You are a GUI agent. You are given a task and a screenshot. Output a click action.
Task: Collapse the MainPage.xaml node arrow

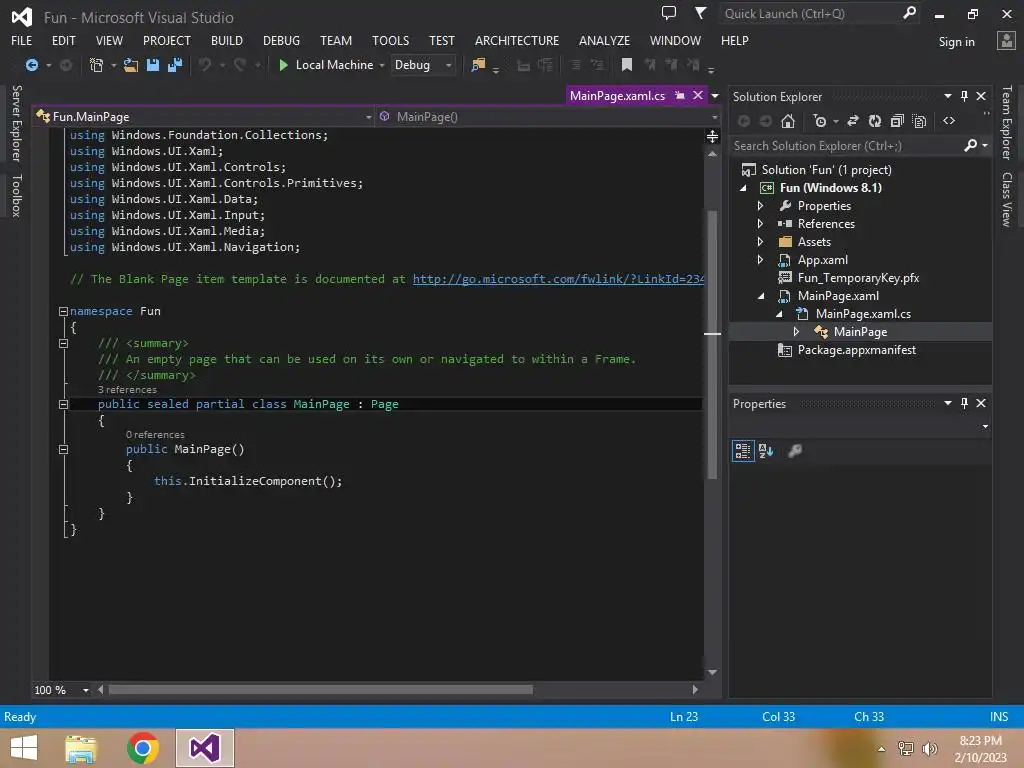pyautogui.click(x=761, y=296)
